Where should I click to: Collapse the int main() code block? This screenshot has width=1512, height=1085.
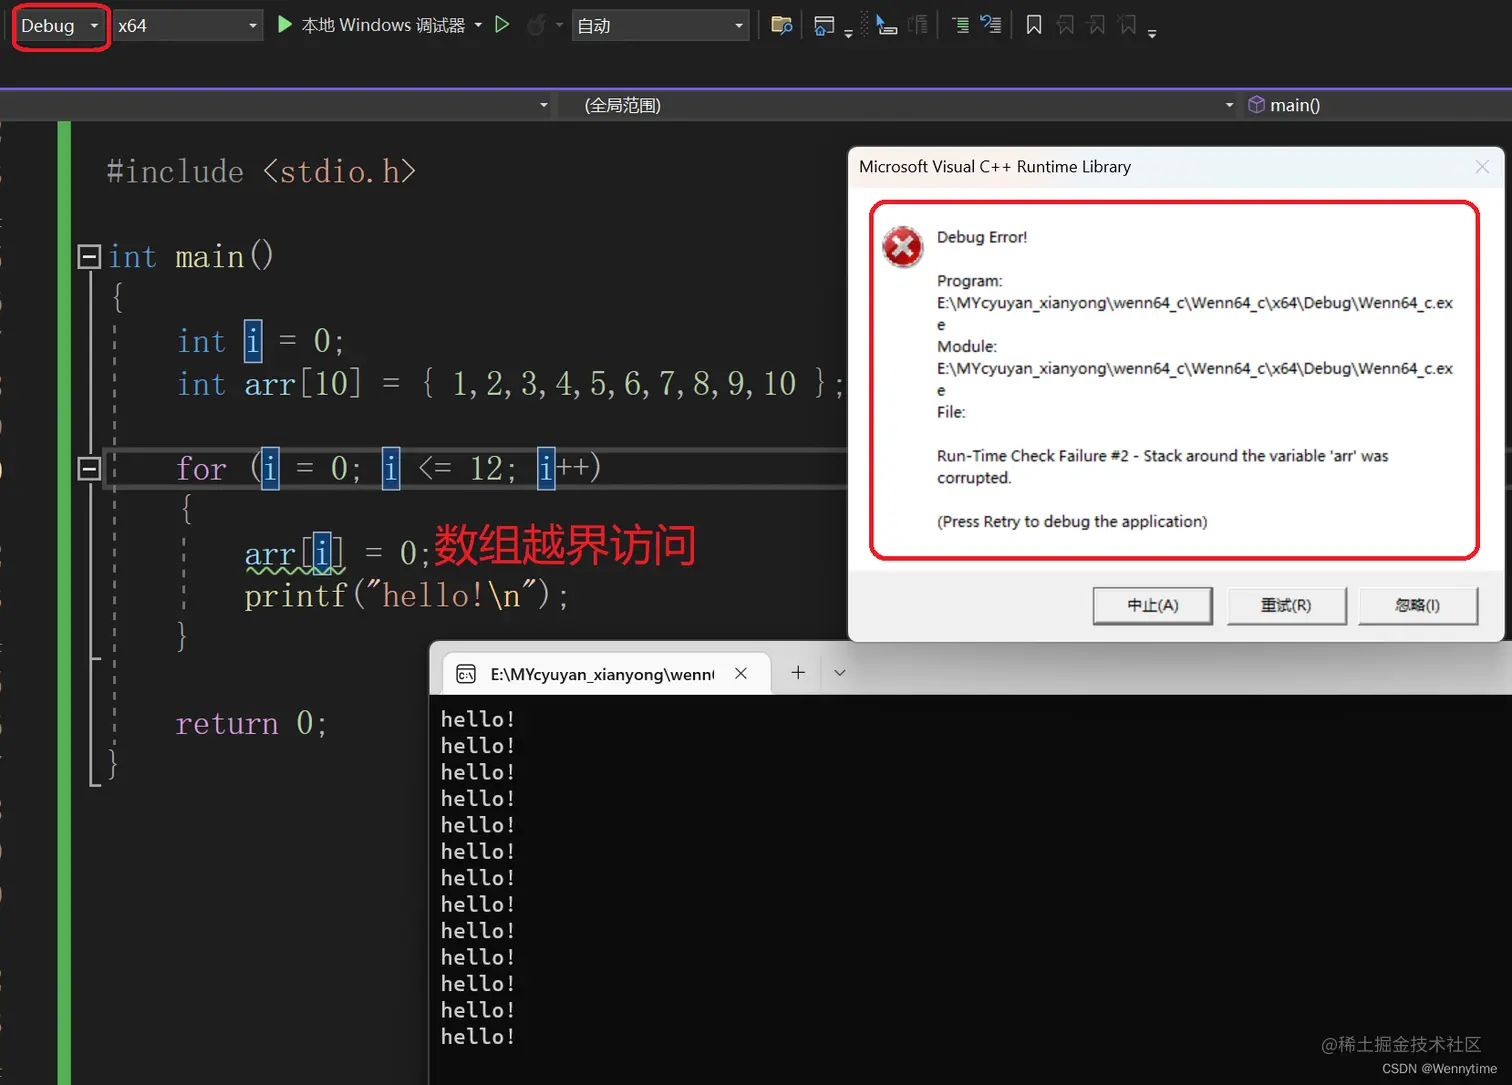click(x=89, y=257)
